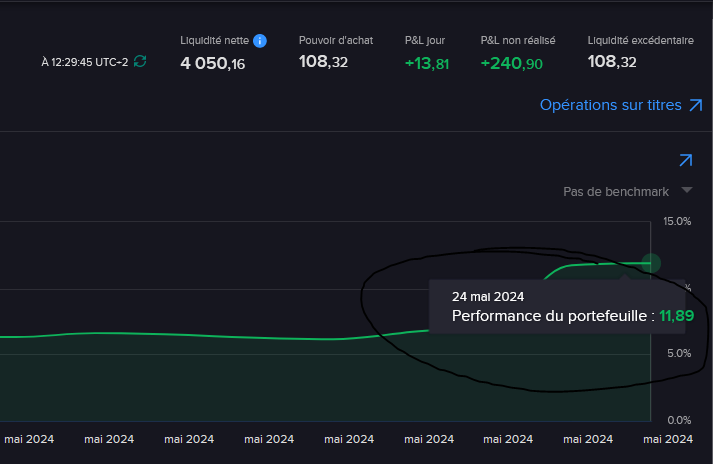Click the Pouvoir d'achat value 108,32

(323, 61)
